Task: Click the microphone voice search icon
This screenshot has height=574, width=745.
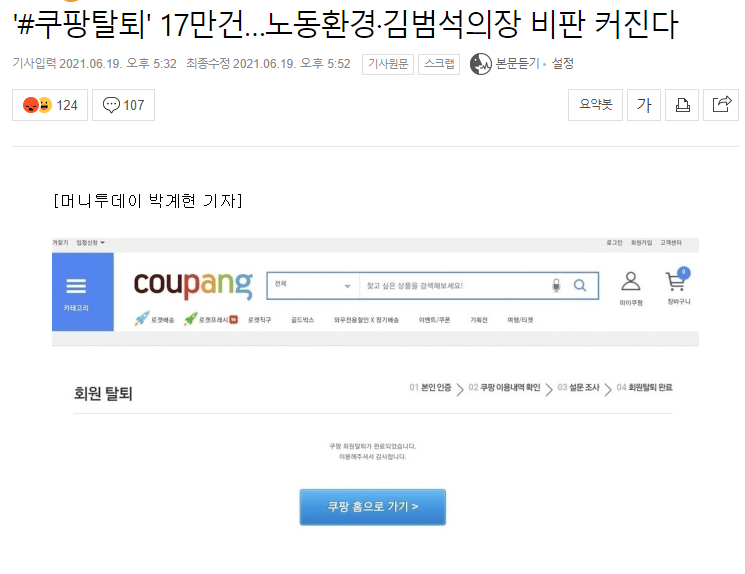Action: pyautogui.click(x=556, y=285)
